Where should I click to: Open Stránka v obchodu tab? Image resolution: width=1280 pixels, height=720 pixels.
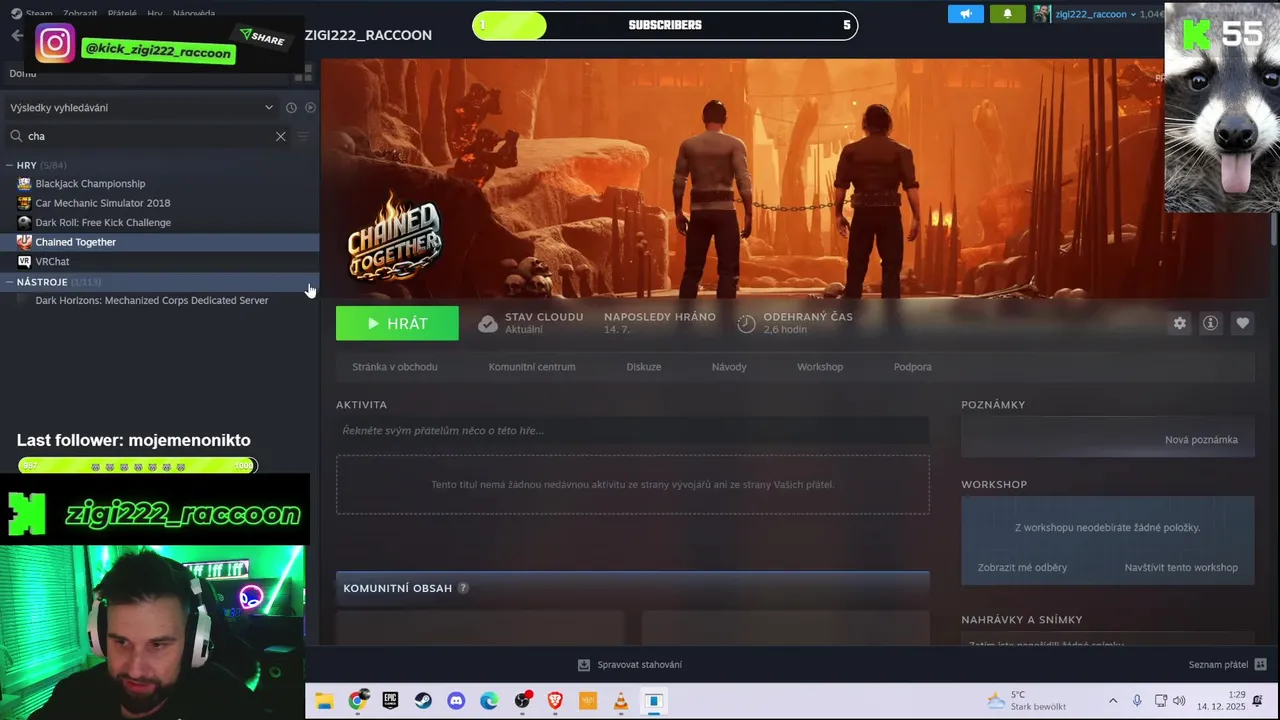point(395,367)
